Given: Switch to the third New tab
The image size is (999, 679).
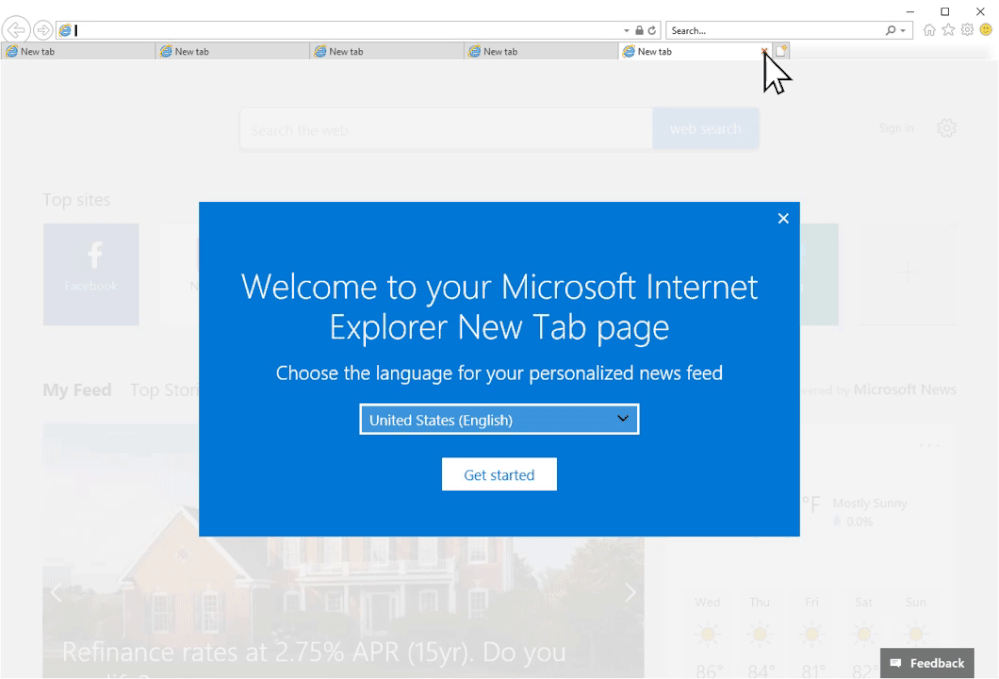Looking at the screenshot, I should pyautogui.click(x=386, y=52).
